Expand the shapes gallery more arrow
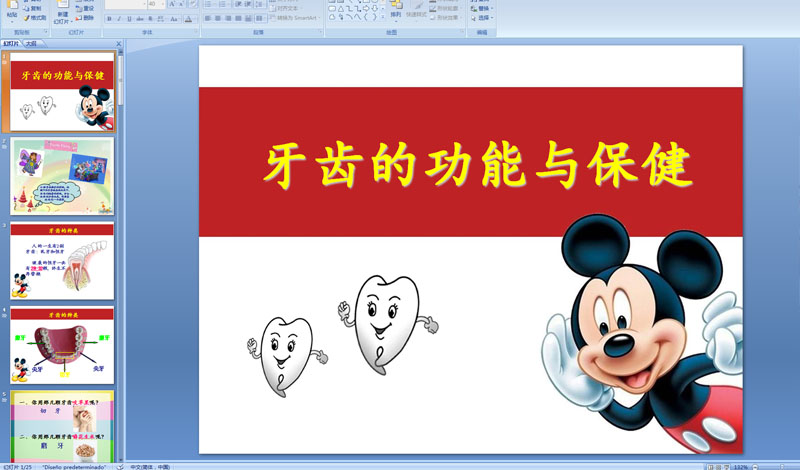 tap(383, 17)
